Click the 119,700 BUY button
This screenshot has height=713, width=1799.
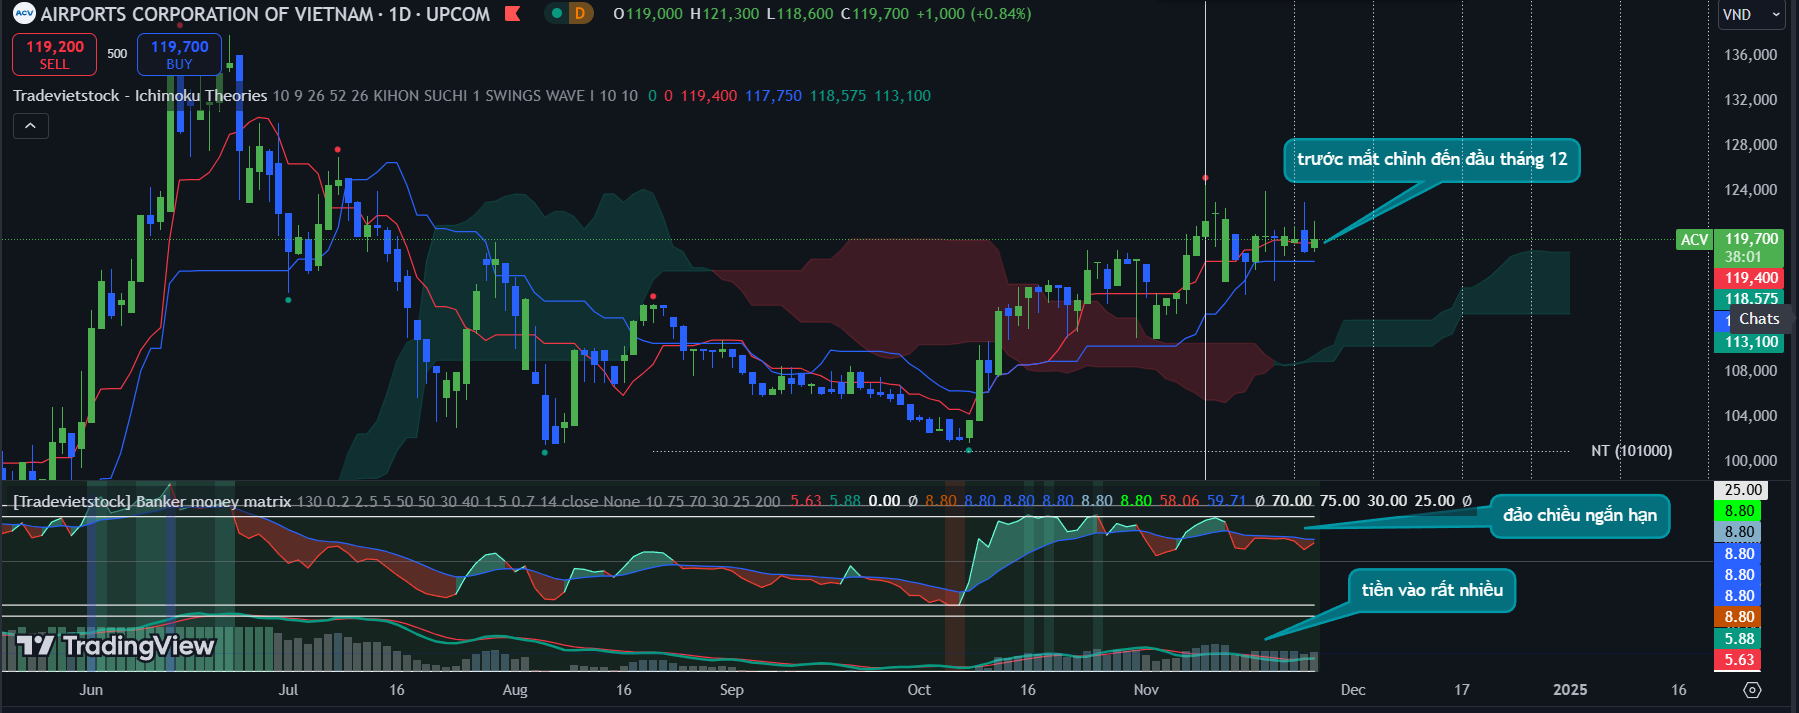click(x=179, y=55)
